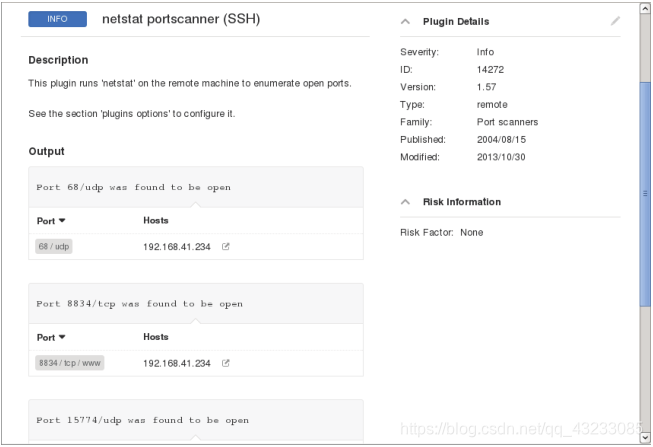This screenshot has width=653, height=447.
Task: Click the blue INFO severity badge
Action: pyautogui.click(x=57, y=19)
